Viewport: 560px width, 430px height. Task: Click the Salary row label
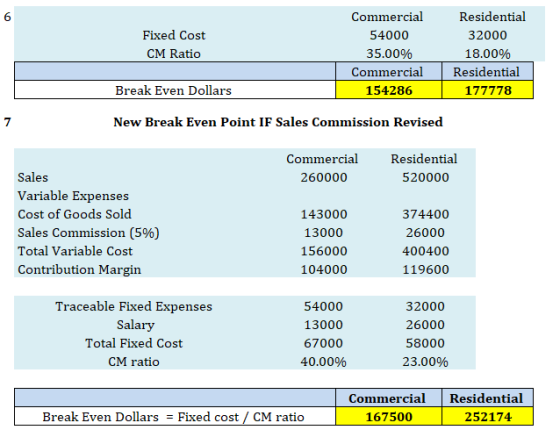coord(135,325)
